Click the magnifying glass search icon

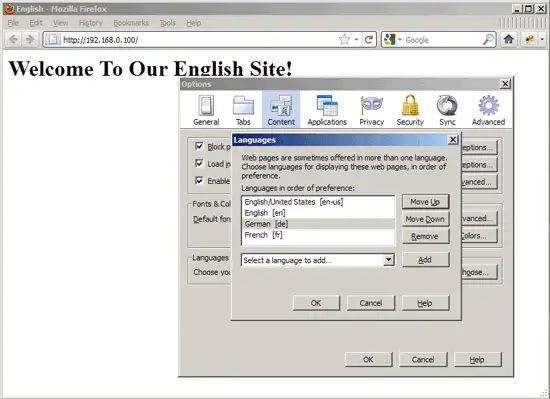click(x=488, y=40)
